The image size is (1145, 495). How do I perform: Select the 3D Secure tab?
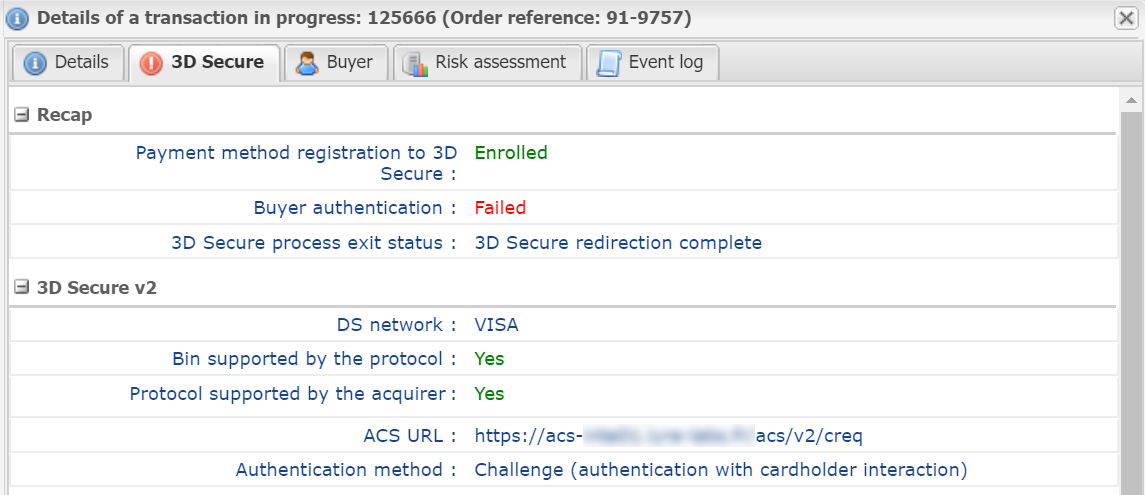tap(217, 62)
